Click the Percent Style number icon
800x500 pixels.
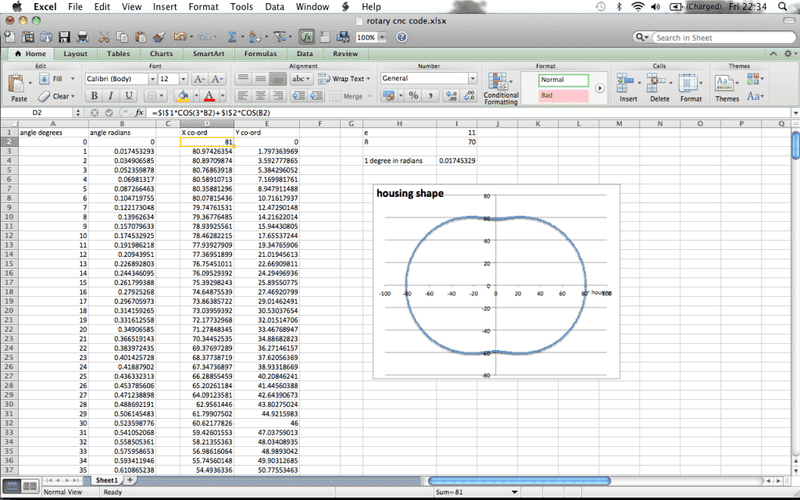tap(415, 97)
